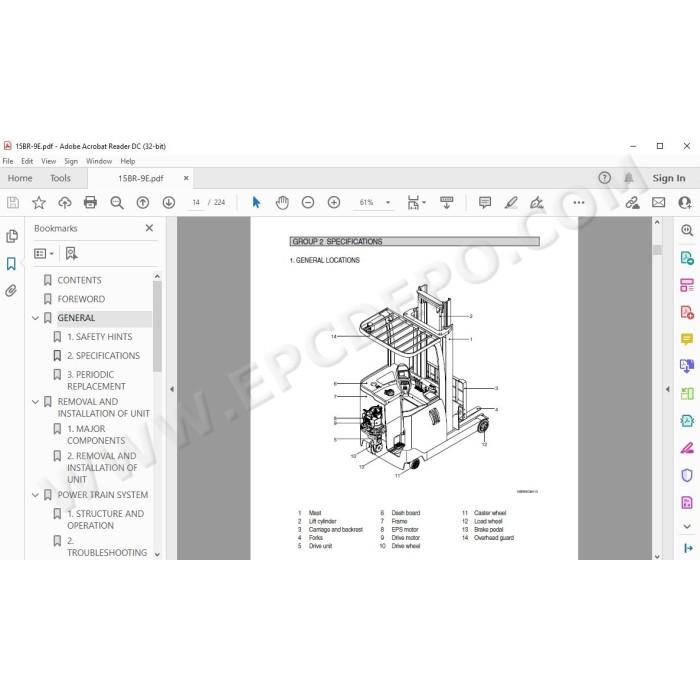
Task: Collapse left navigation pane arrow
Action: [172, 389]
